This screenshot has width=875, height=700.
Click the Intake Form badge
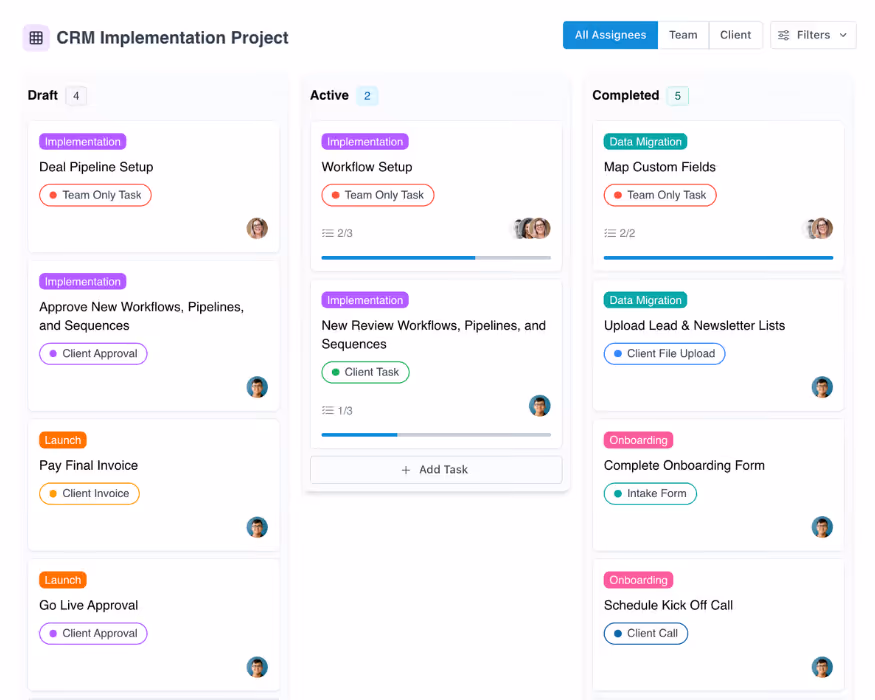coord(650,494)
